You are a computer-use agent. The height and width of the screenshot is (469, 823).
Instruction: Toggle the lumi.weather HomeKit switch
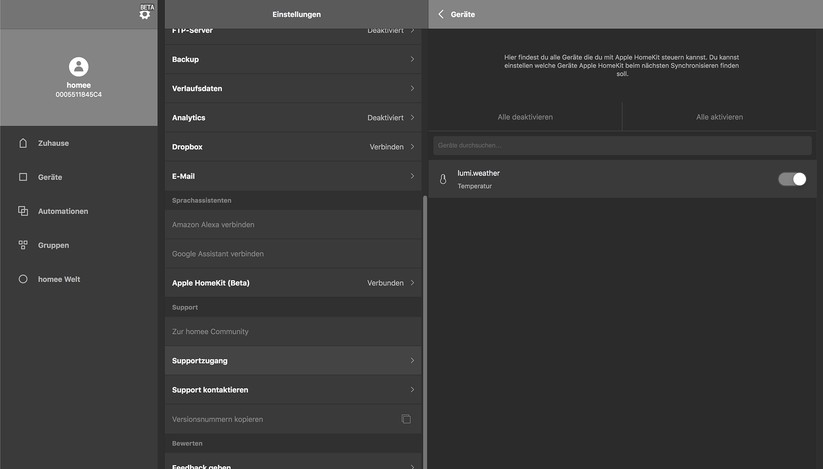click(792, 179)
